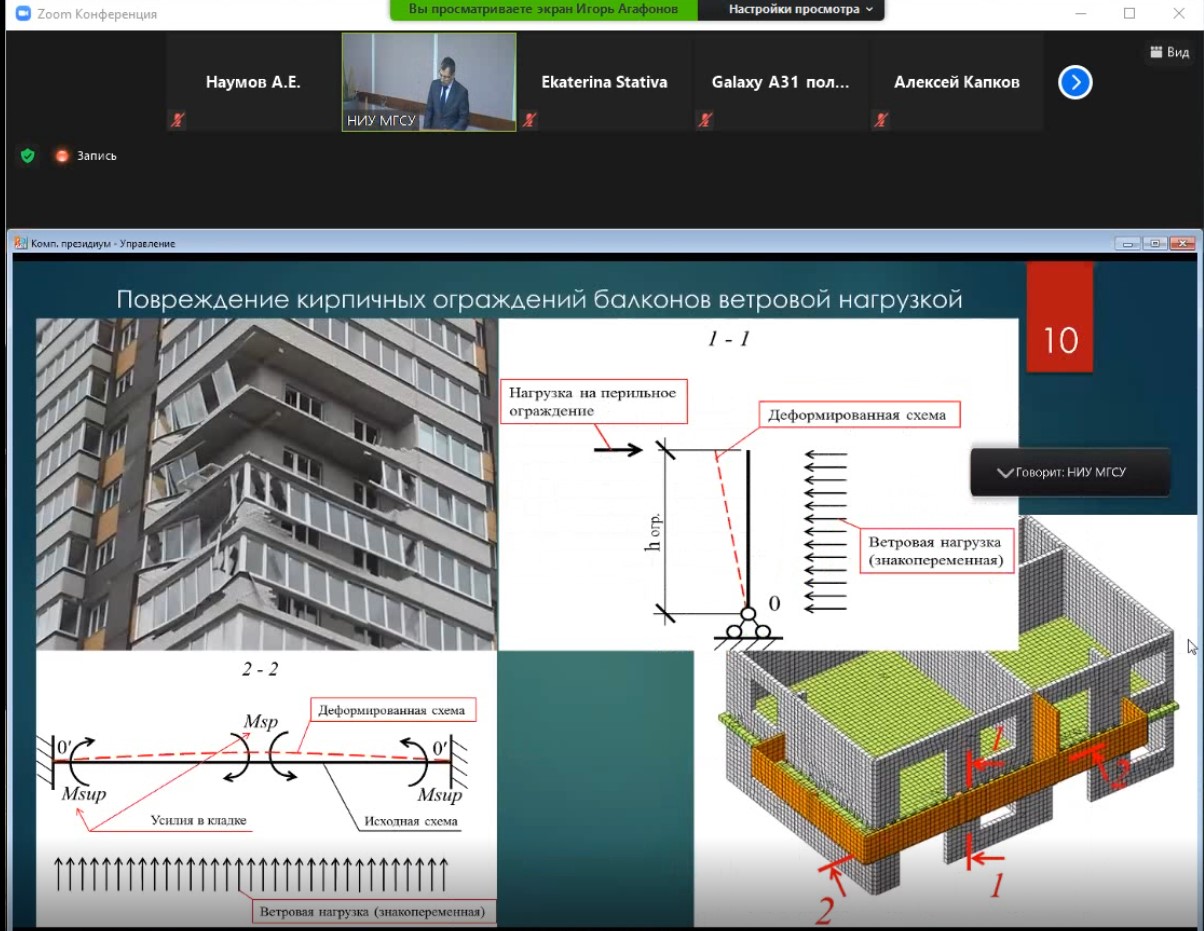The width and height of the screenshot is (1204, 931).
Task: Click Деформированная схема label in section 2-2
Action: (x=391, y=711)
